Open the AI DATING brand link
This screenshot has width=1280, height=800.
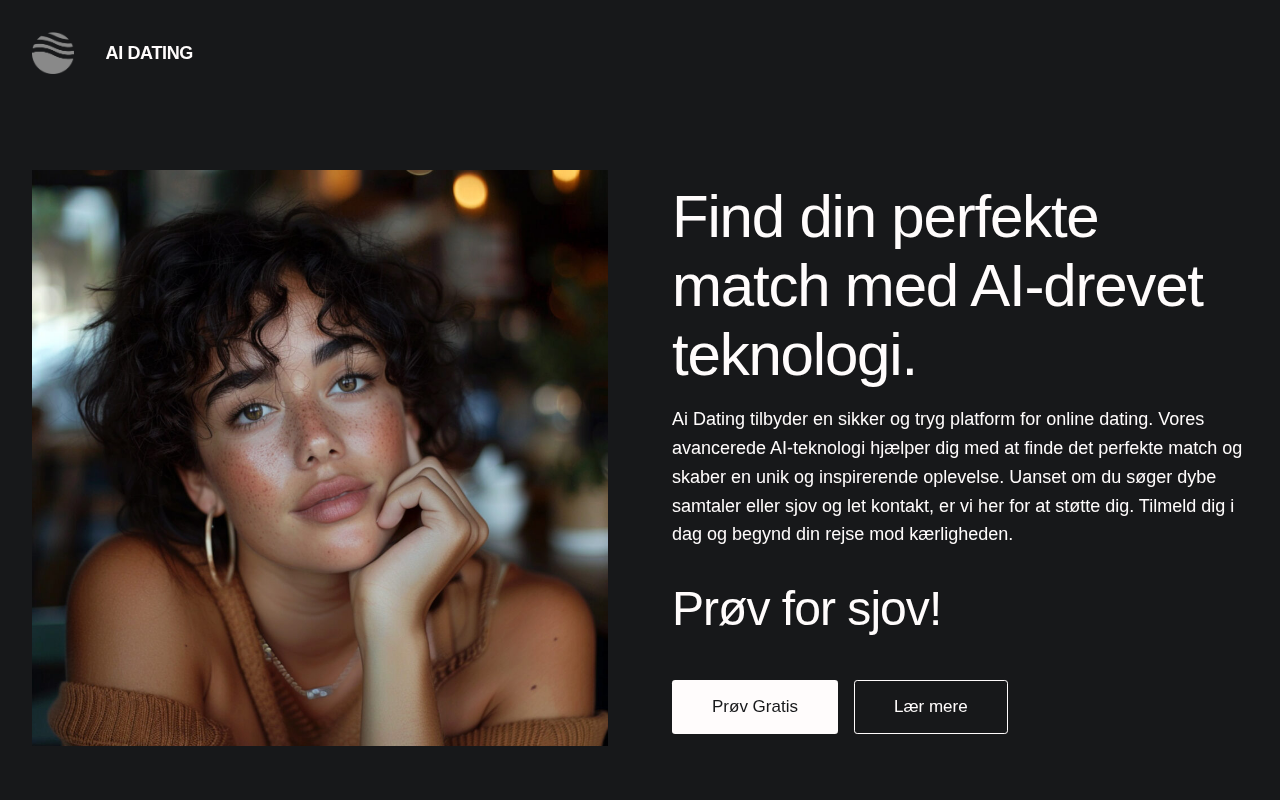click(x=149, y=53)
